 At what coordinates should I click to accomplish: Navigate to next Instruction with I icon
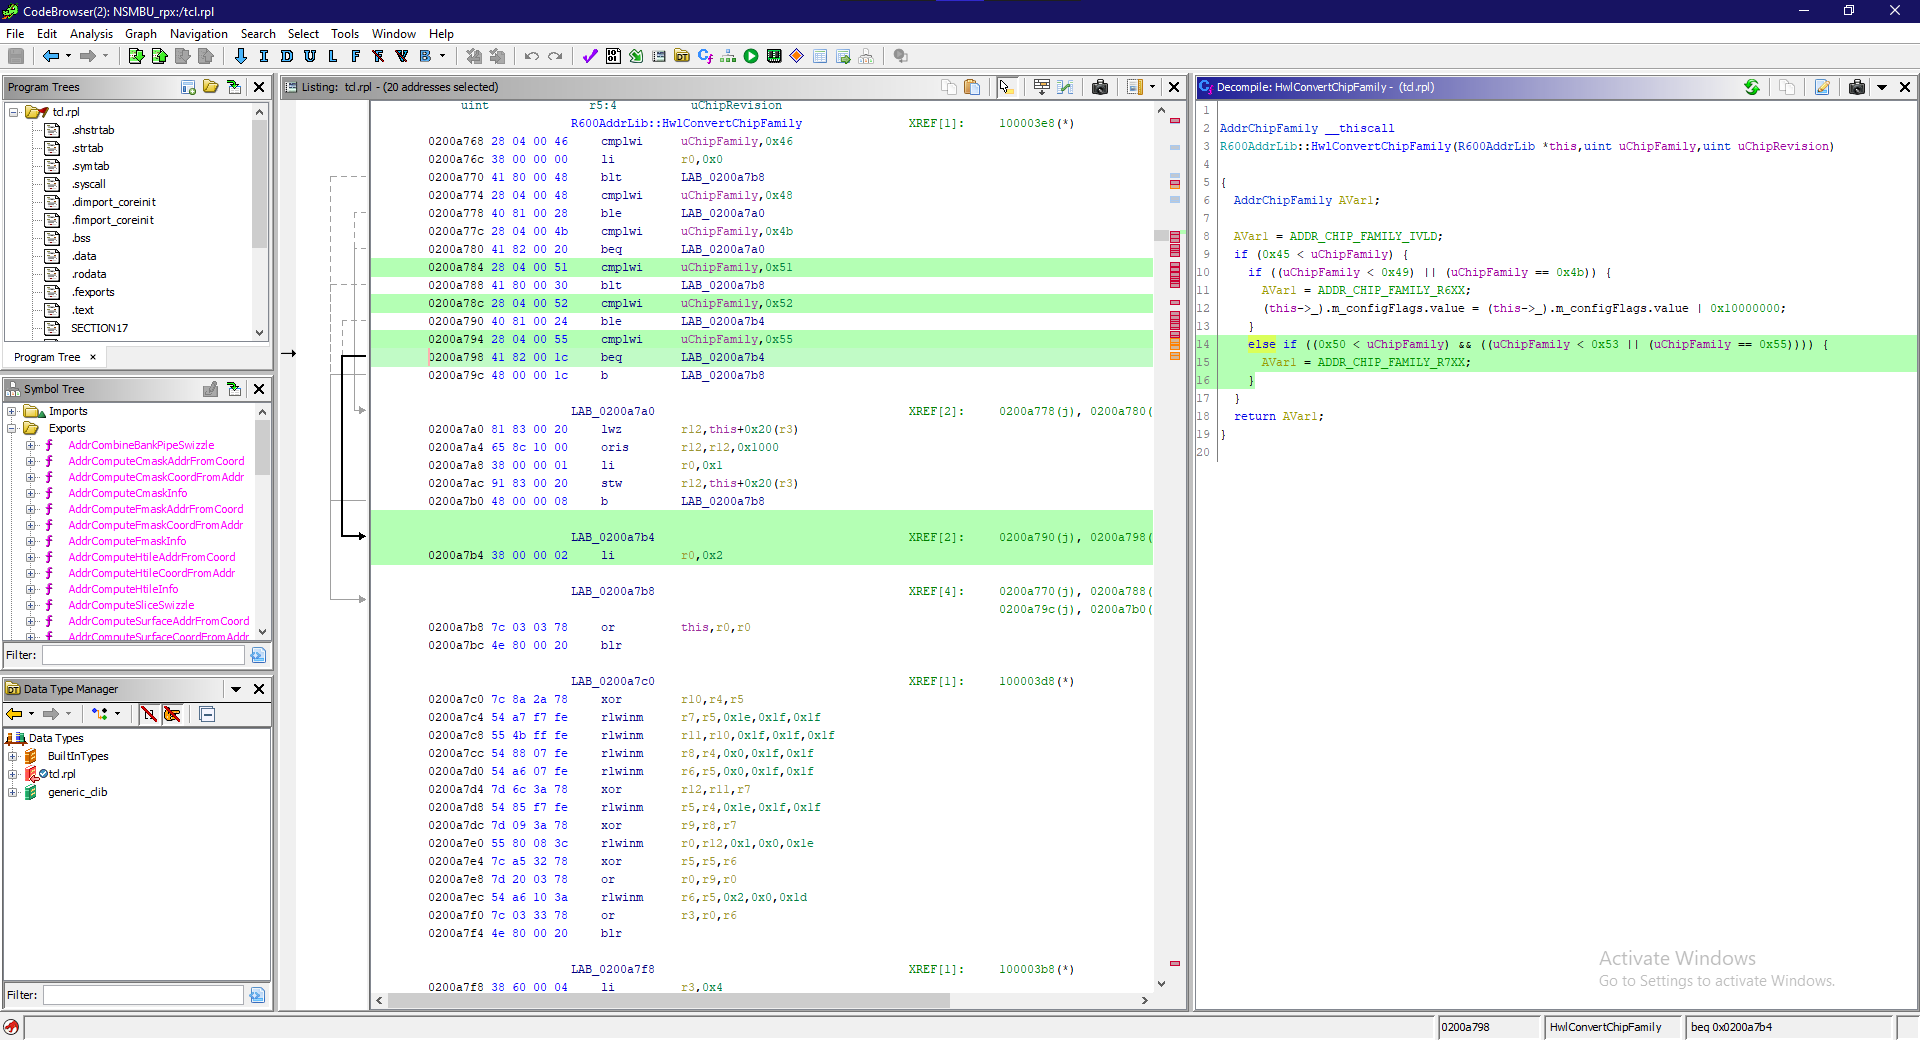pyautogui.click(x=264, y=57)
